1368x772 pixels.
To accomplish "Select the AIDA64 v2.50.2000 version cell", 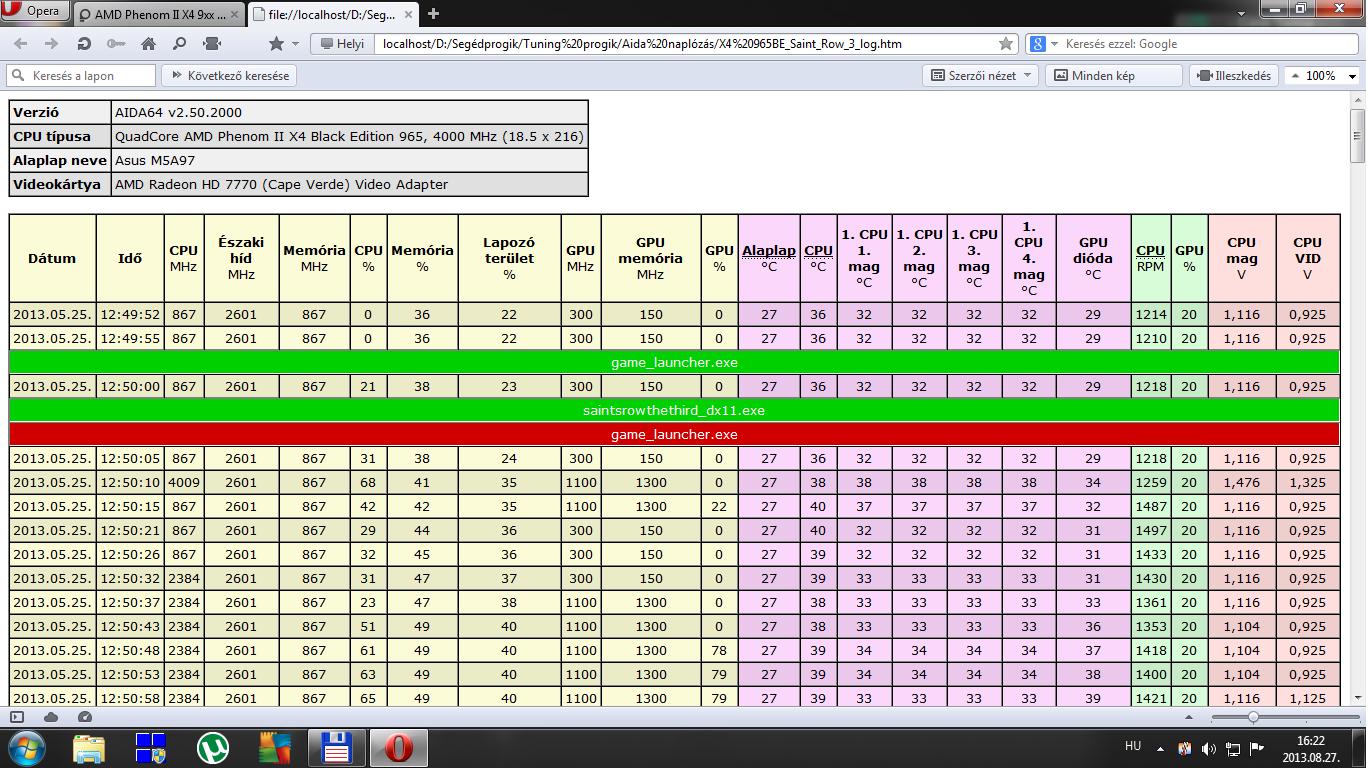I will tap(350, 112).
